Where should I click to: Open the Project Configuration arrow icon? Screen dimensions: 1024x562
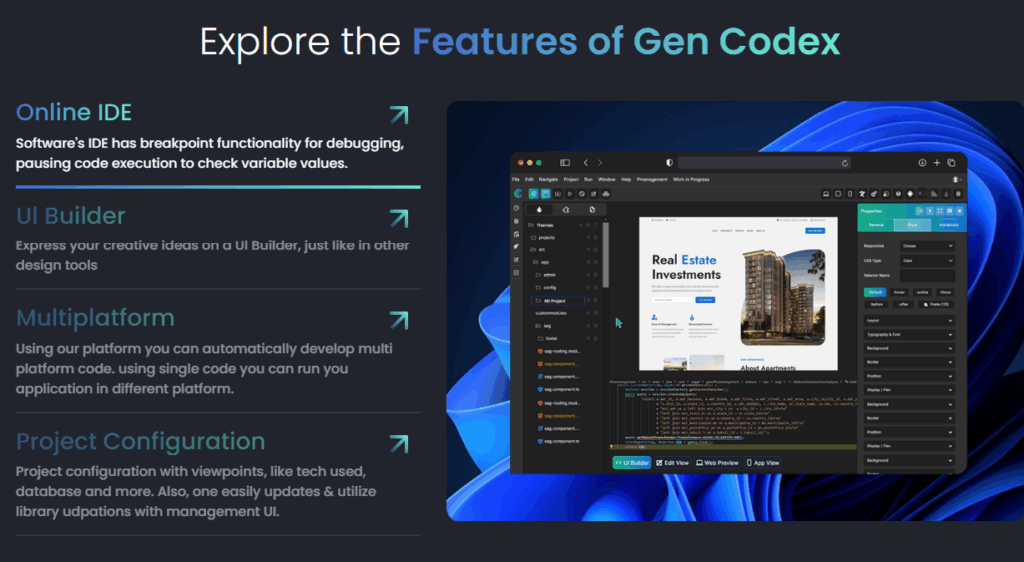pyautogui.click(x=399, y=444)
